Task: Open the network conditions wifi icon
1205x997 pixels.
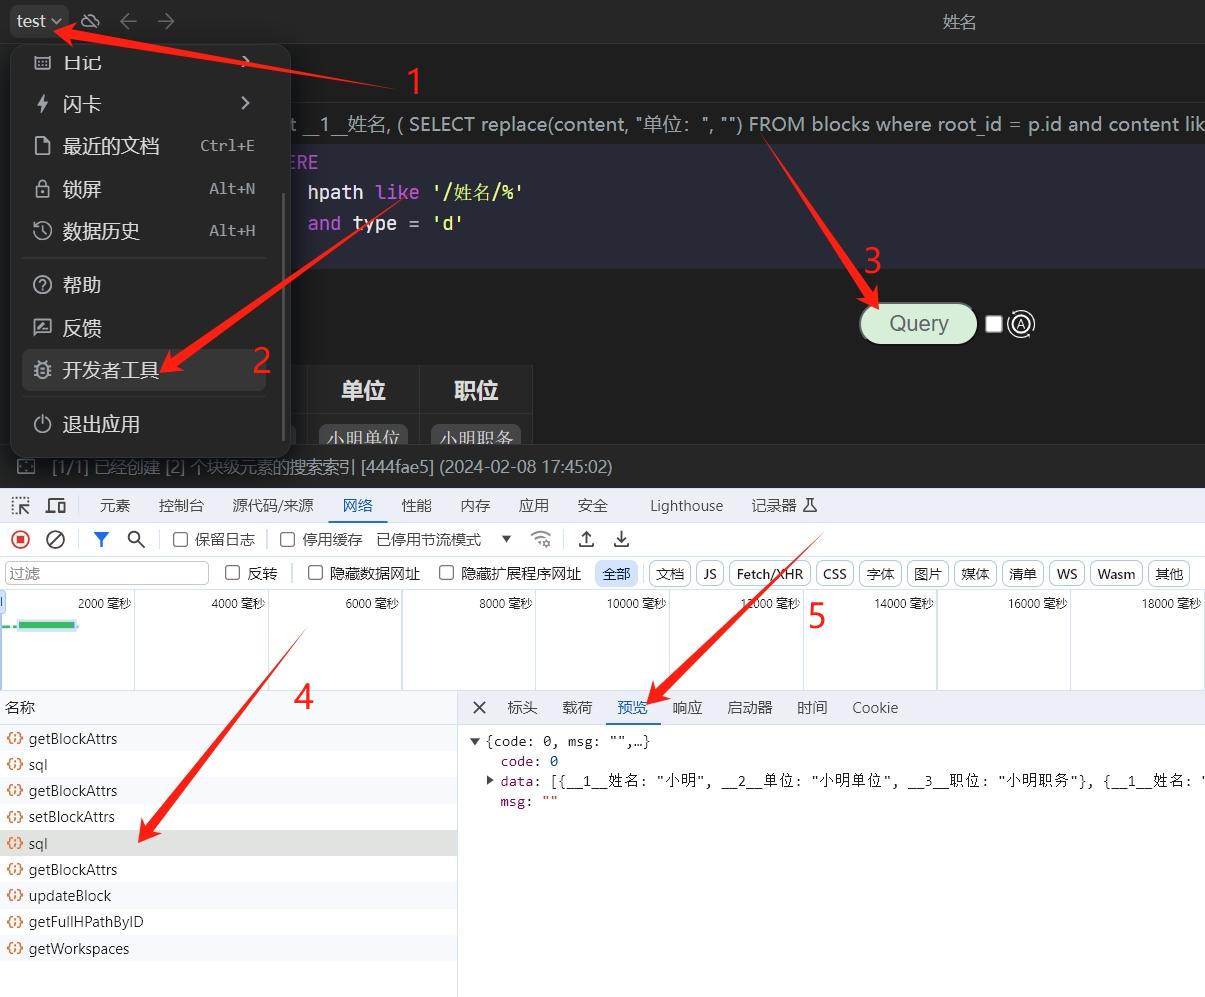Action: 541,539
